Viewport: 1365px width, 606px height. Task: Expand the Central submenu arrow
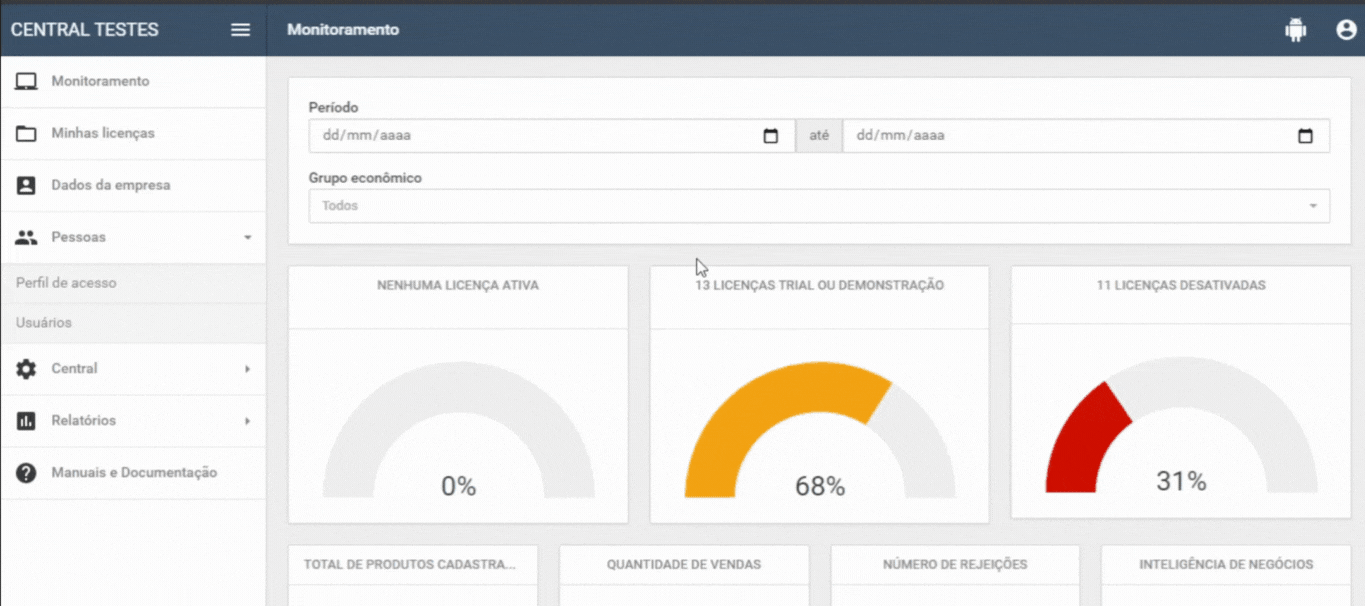pyautogui.click(x=247, y=369)
